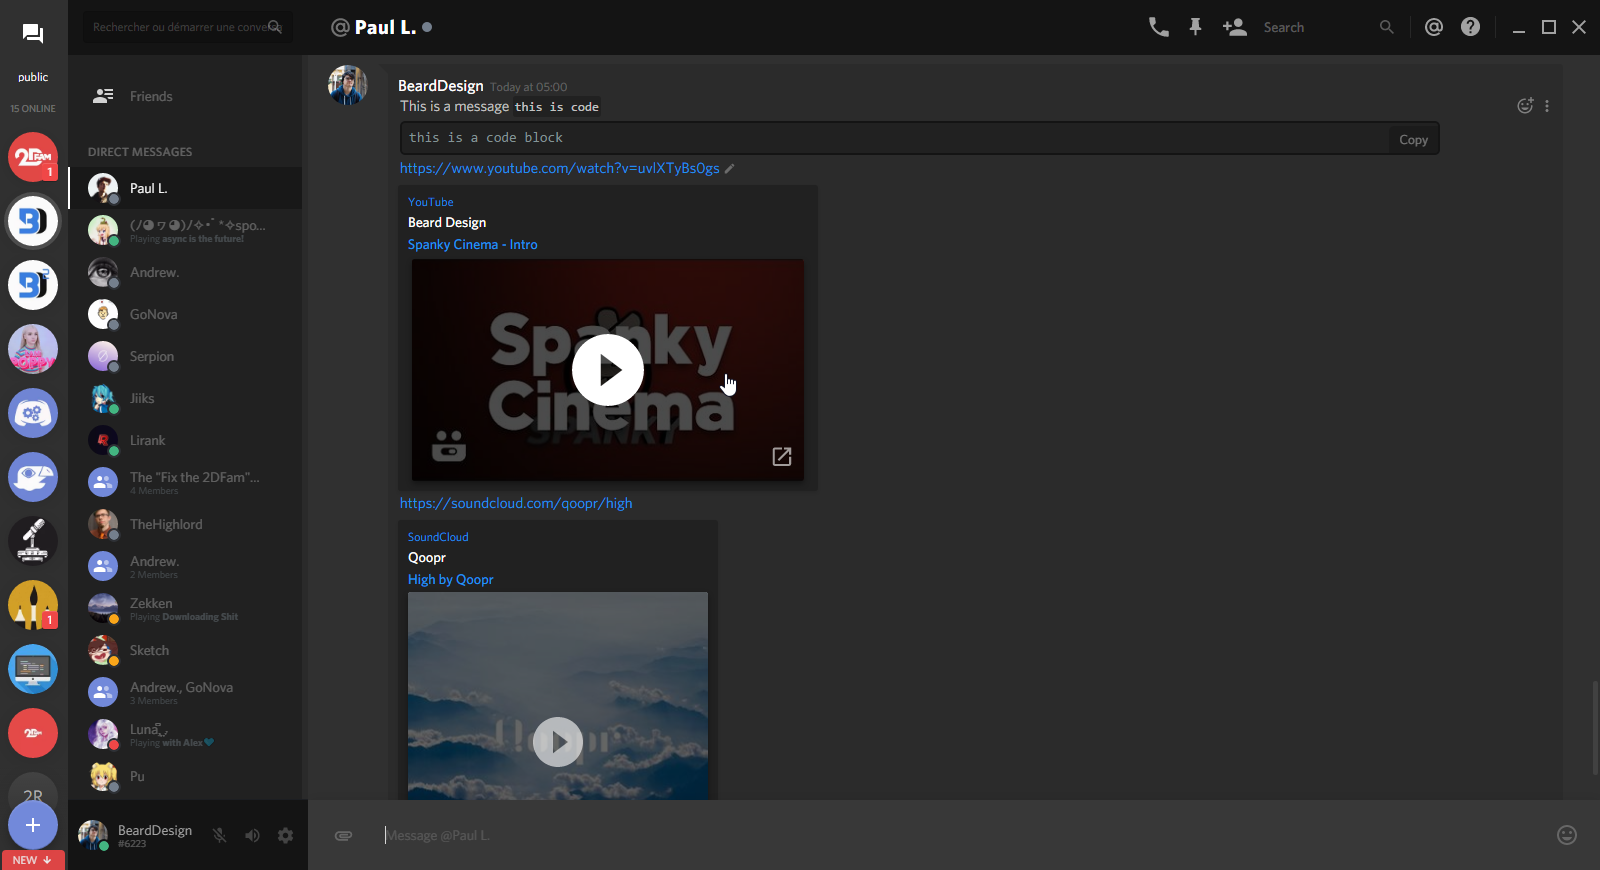Screen dimensions: 1600x870
Task: Open GoNova direct message
Action: click(185, 314)
